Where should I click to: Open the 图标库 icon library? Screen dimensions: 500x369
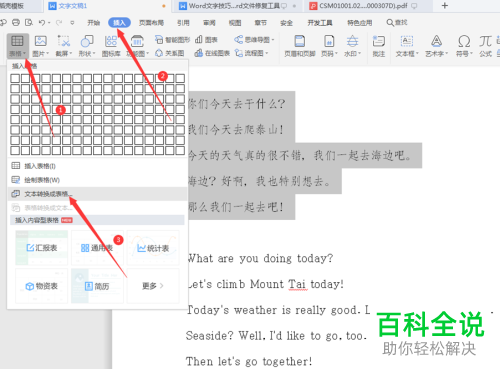click(111, 46)
